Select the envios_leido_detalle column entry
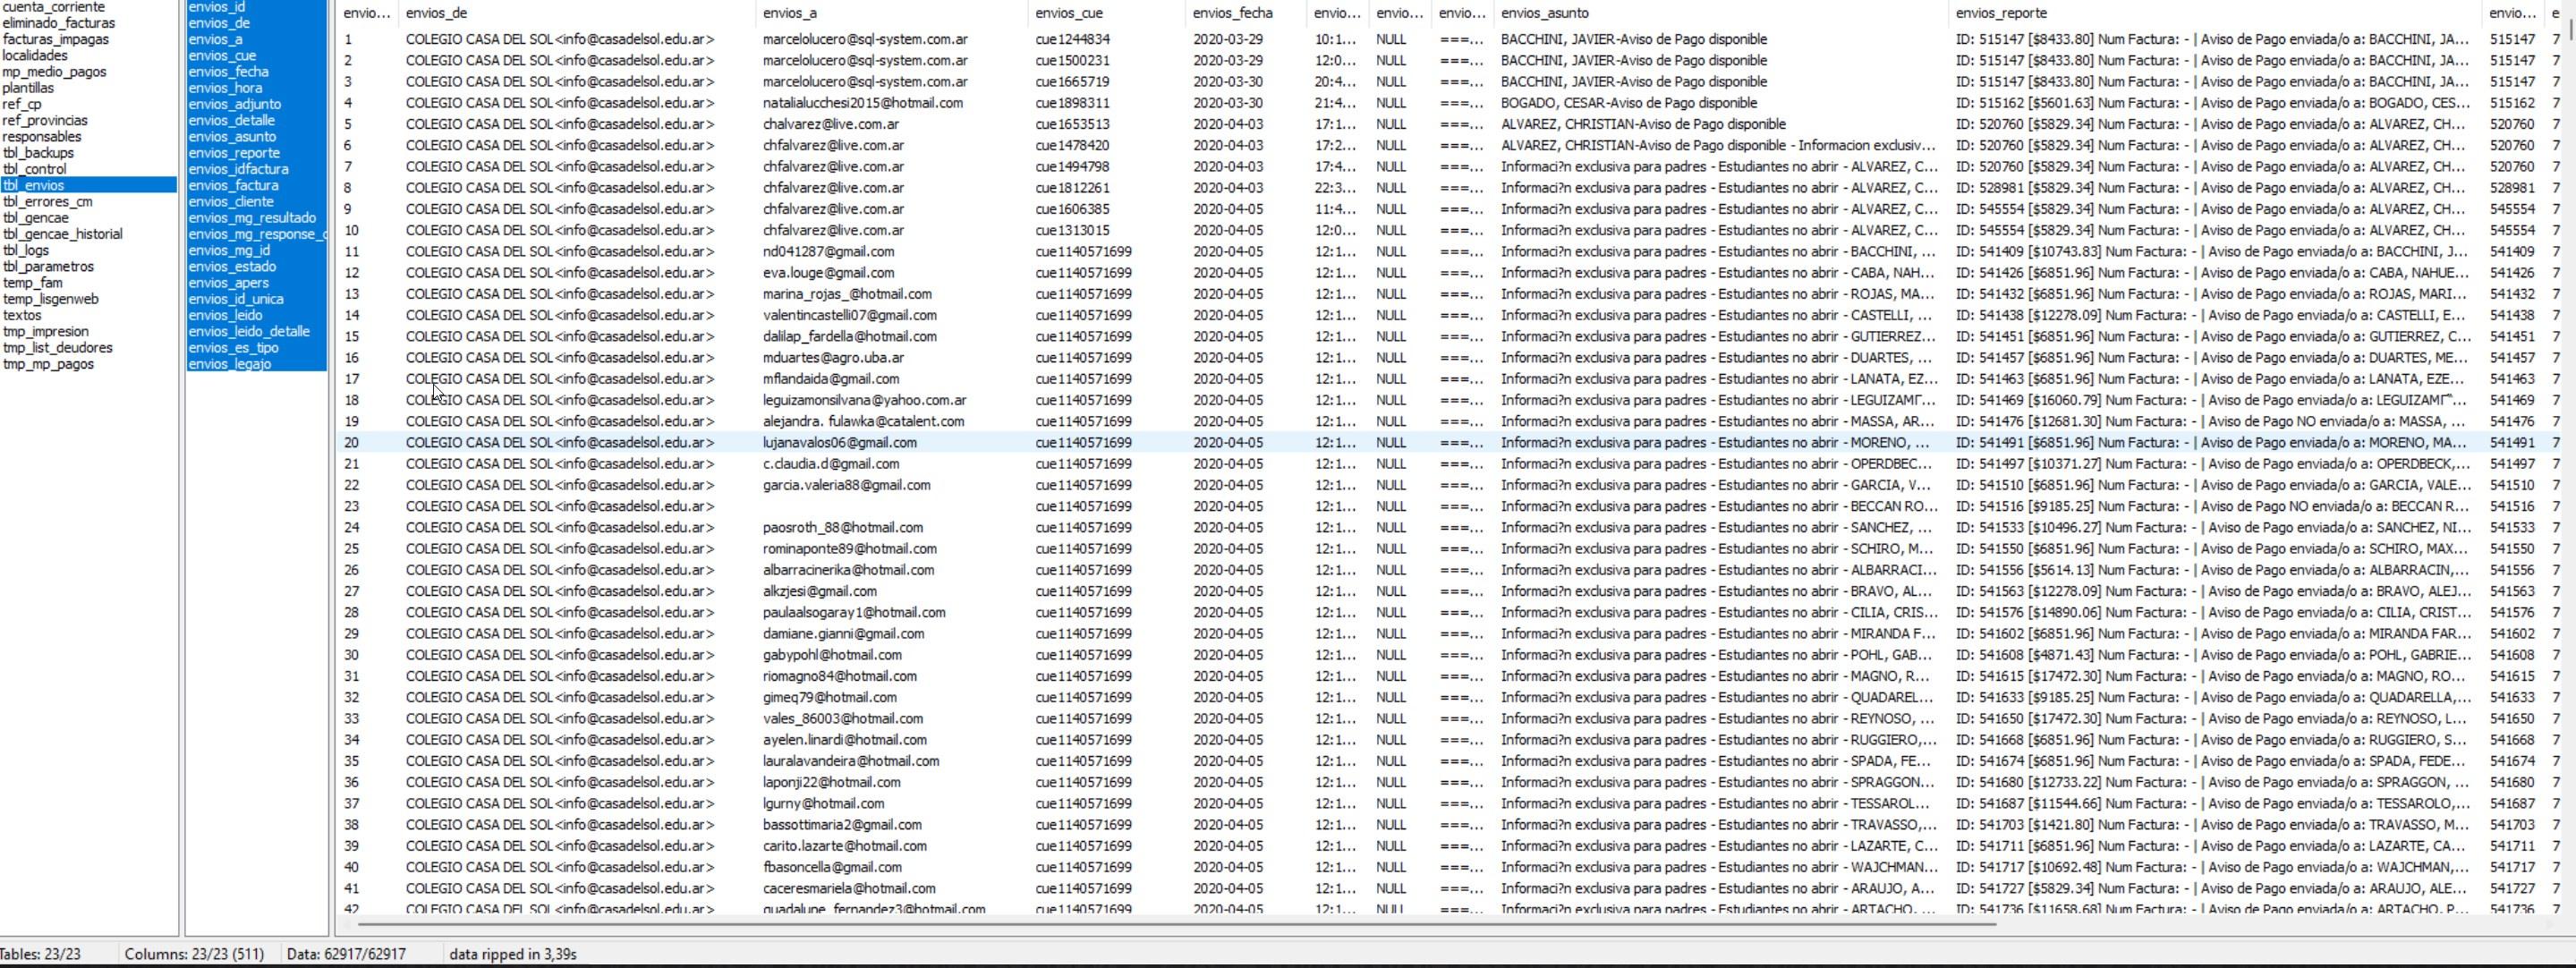 (x=248, y=331)
